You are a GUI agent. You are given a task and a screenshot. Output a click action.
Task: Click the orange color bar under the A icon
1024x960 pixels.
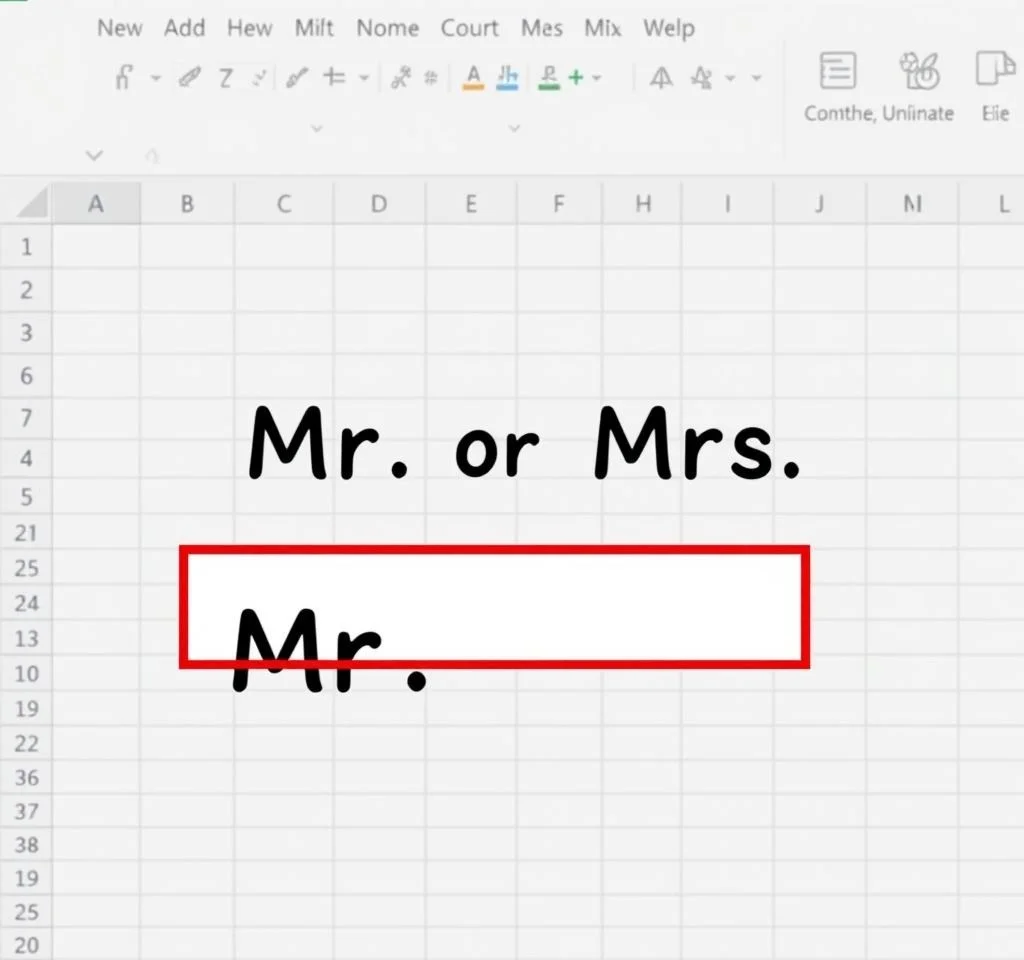tap(471, 84)
